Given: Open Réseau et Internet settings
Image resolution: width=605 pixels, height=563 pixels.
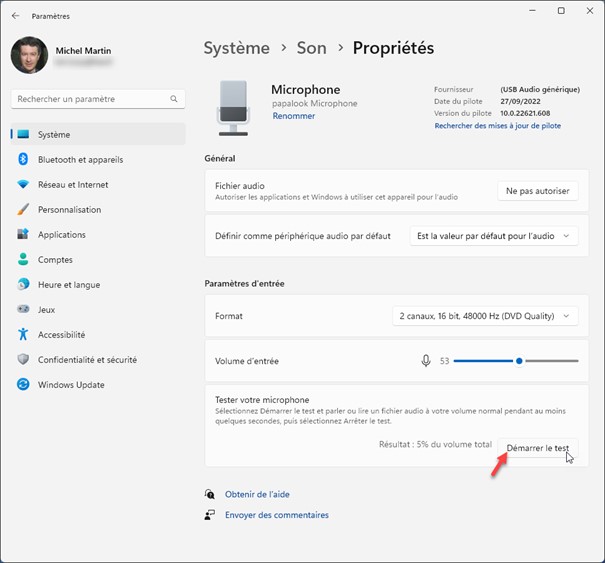Looking at the screenshot, I should [73, 185].
